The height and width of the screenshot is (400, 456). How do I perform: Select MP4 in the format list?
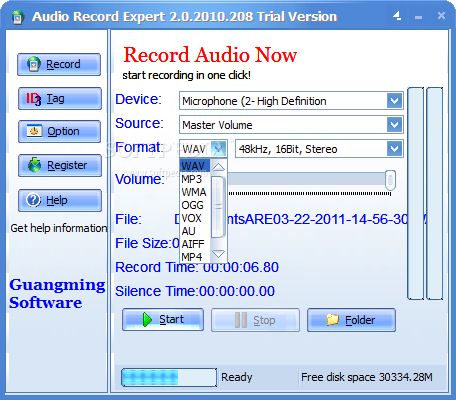pos(195,257)
